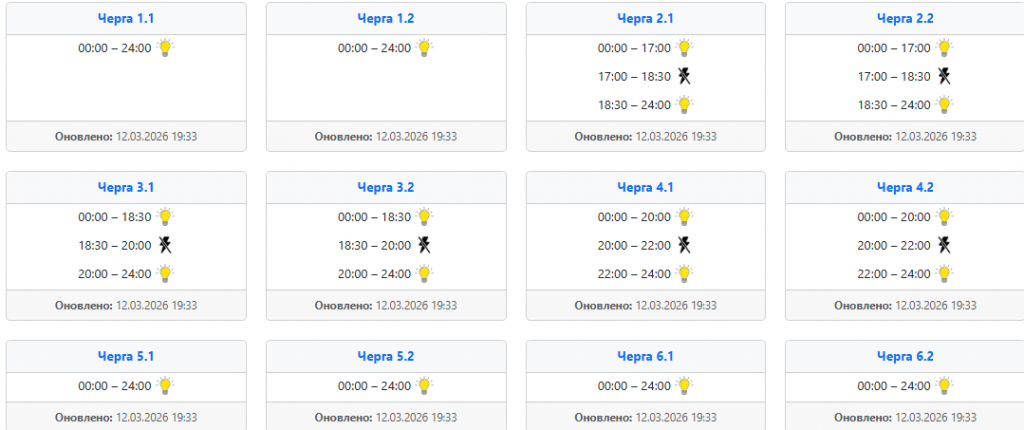Screen dimensions: 1024x430
Task: Open the Черга 5.2 heading link
Action: 385,356
